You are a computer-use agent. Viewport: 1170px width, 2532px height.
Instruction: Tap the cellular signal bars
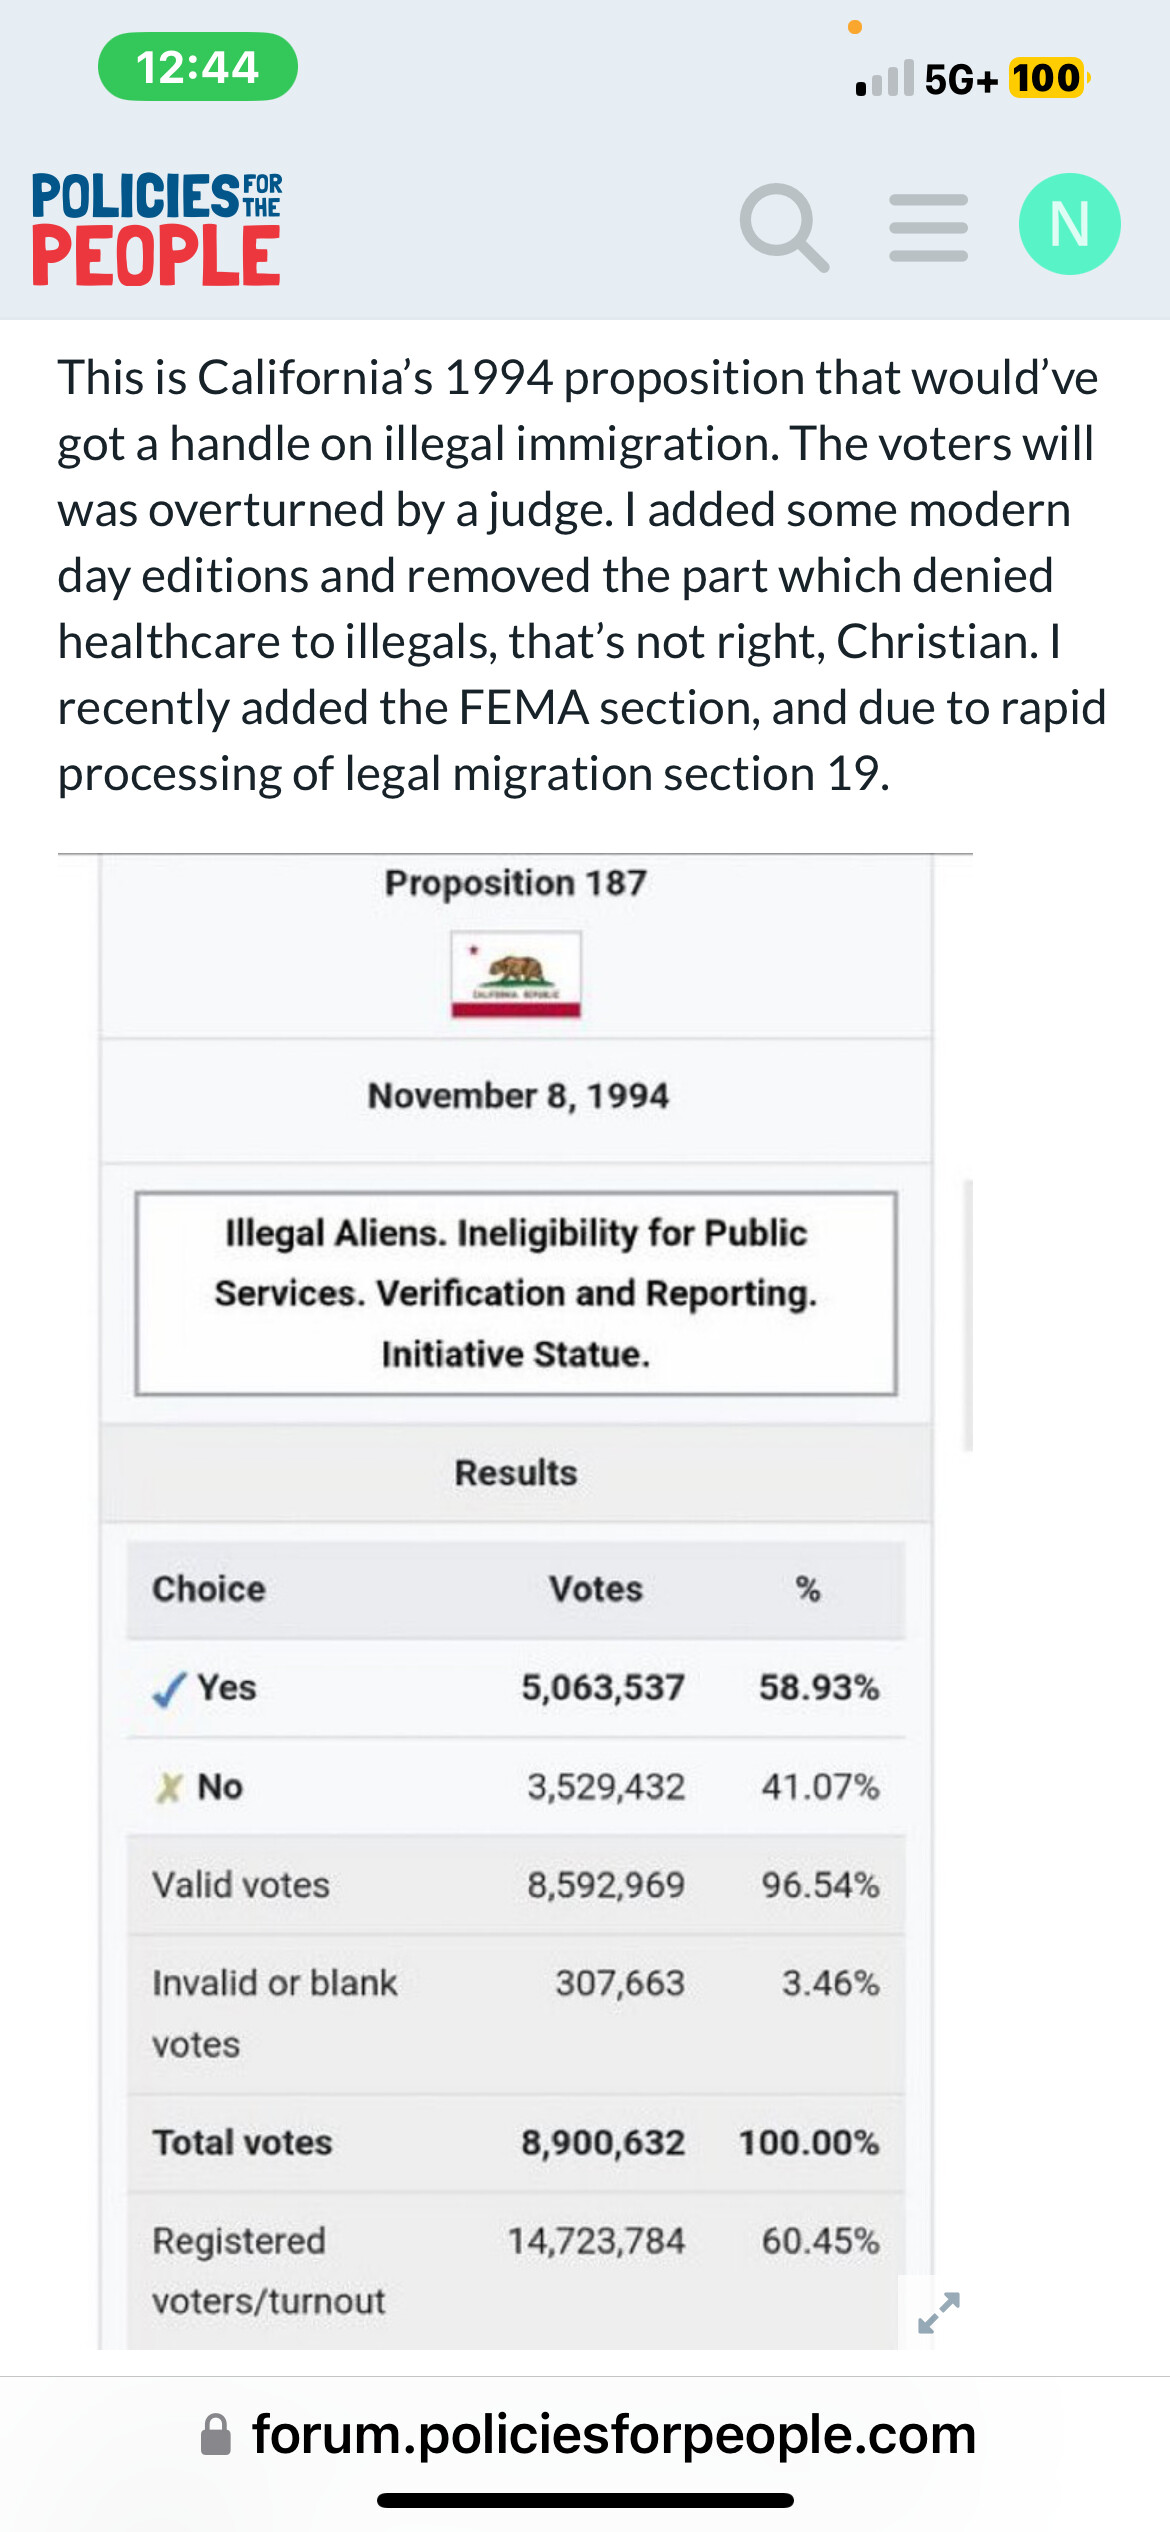click(x=885, y=78)
